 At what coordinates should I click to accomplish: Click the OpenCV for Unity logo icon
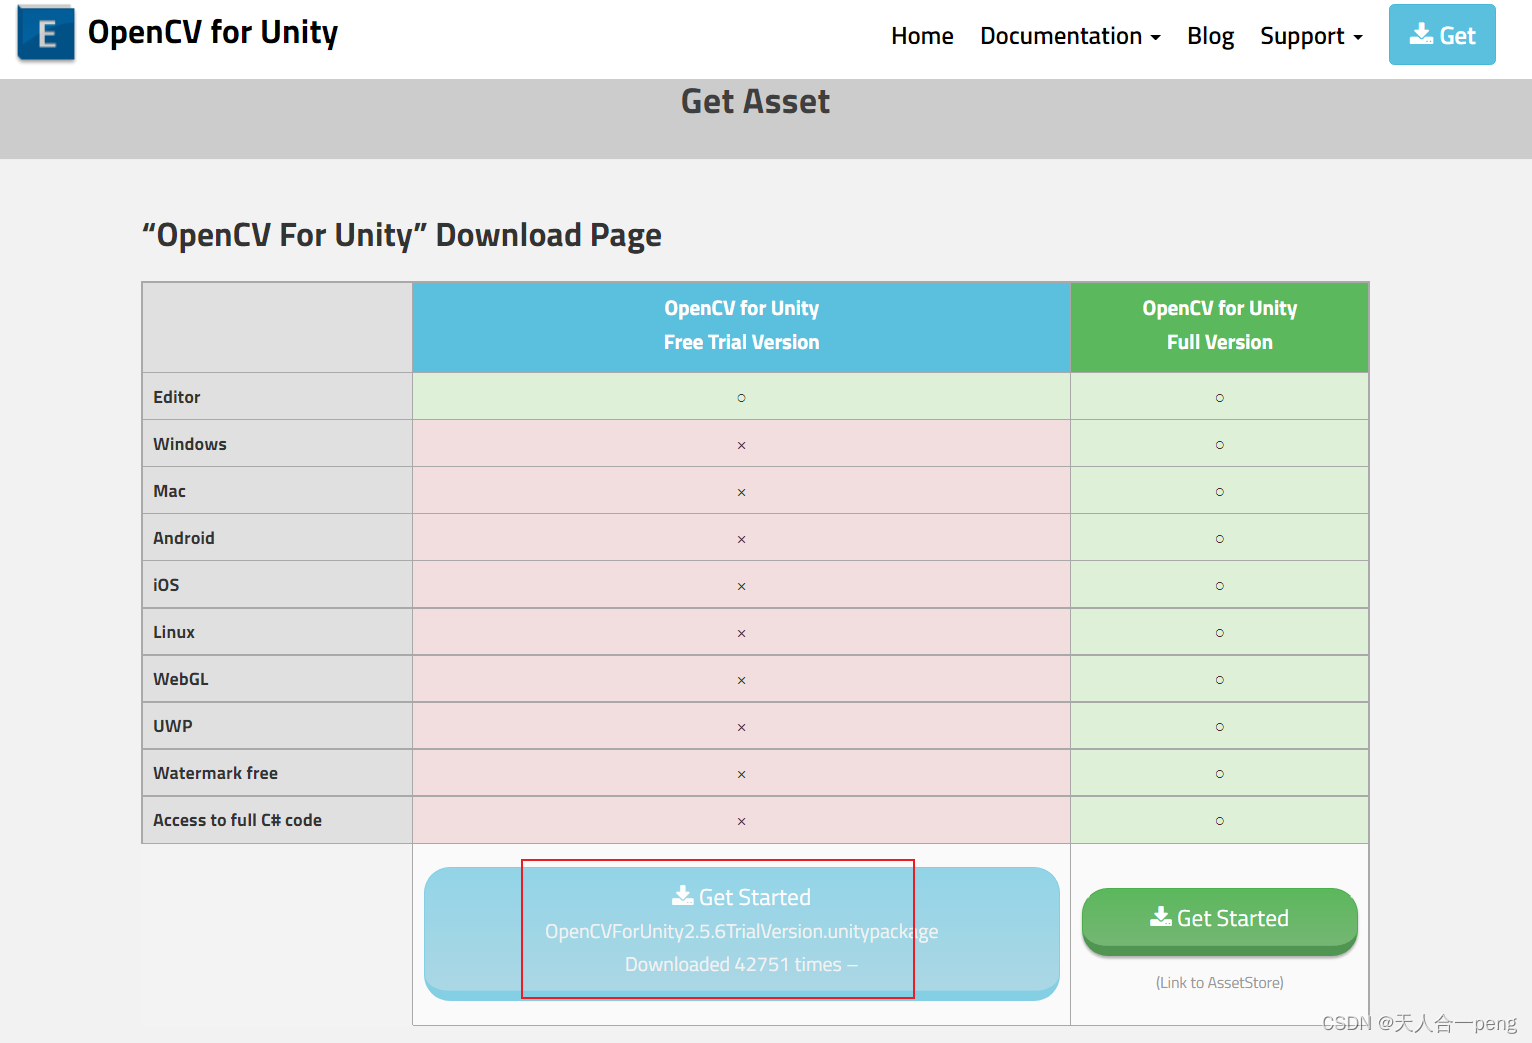(45, 33)
